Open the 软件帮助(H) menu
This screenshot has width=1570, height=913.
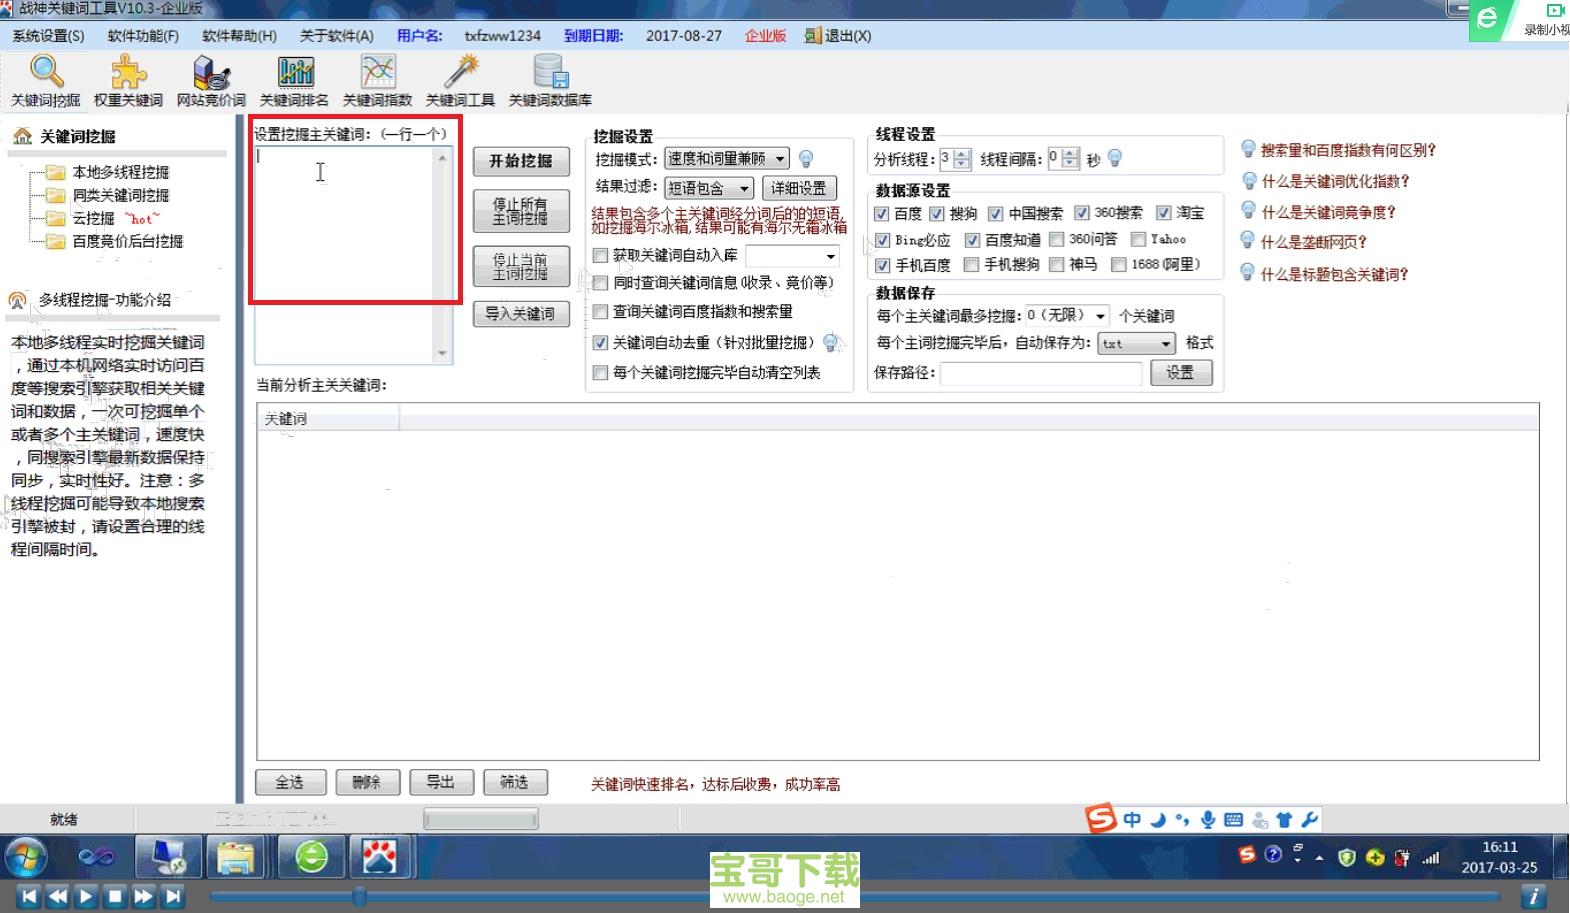tap(239, 36)
